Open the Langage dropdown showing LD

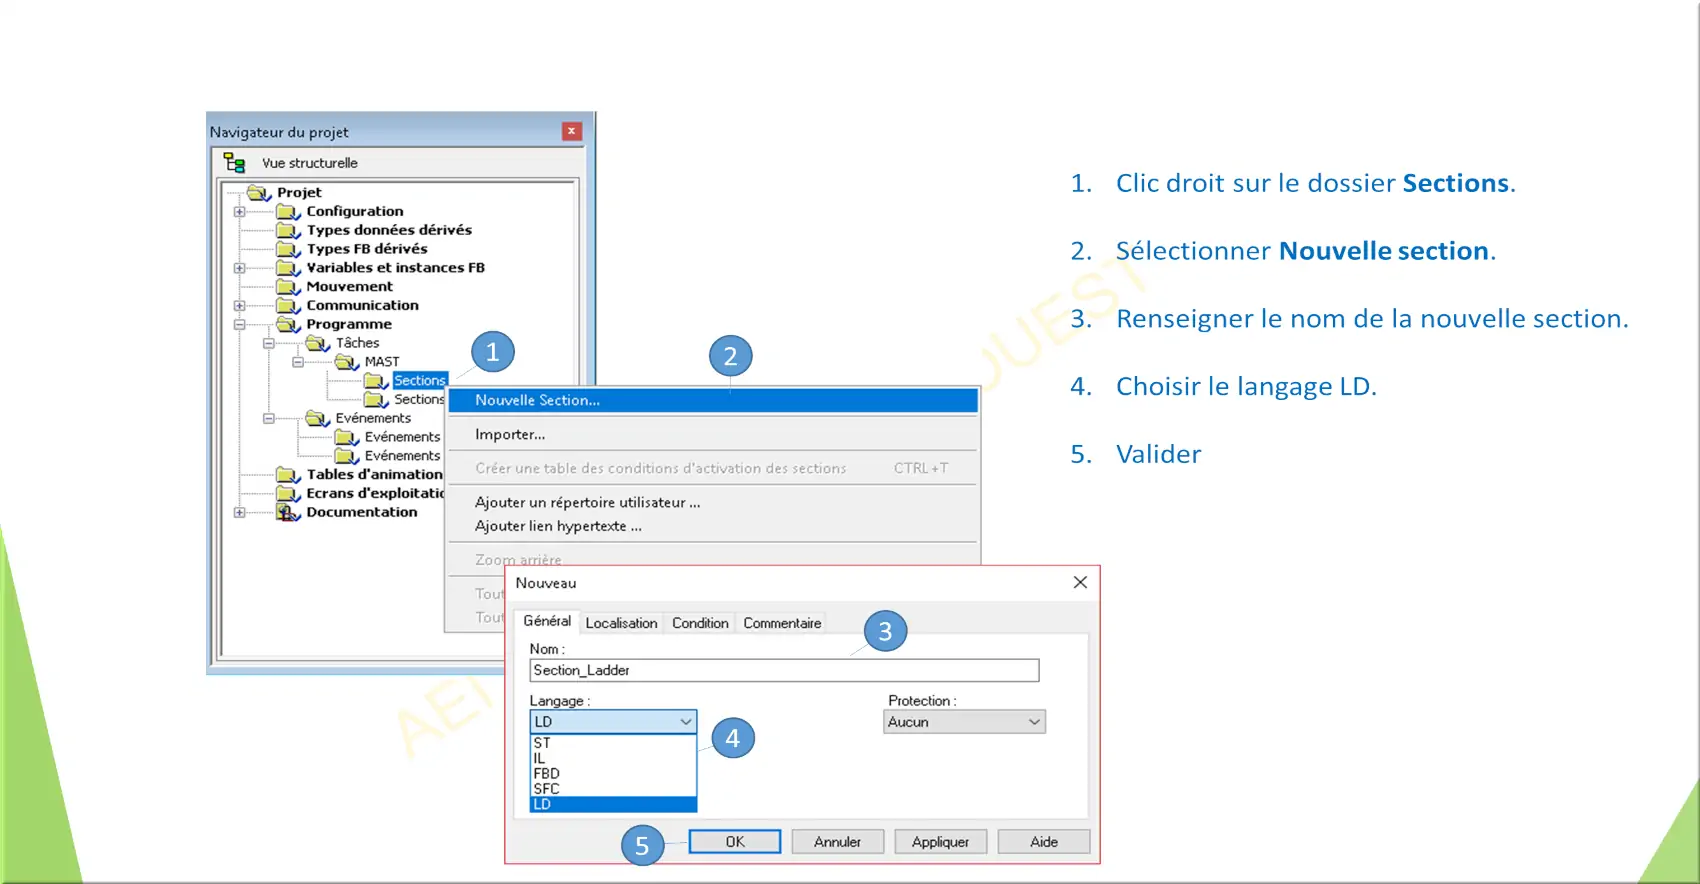point(613,722)
